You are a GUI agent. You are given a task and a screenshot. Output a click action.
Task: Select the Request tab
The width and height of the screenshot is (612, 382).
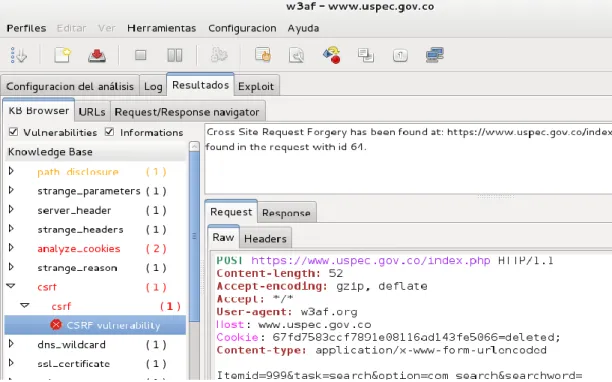(x=231, y=212)
